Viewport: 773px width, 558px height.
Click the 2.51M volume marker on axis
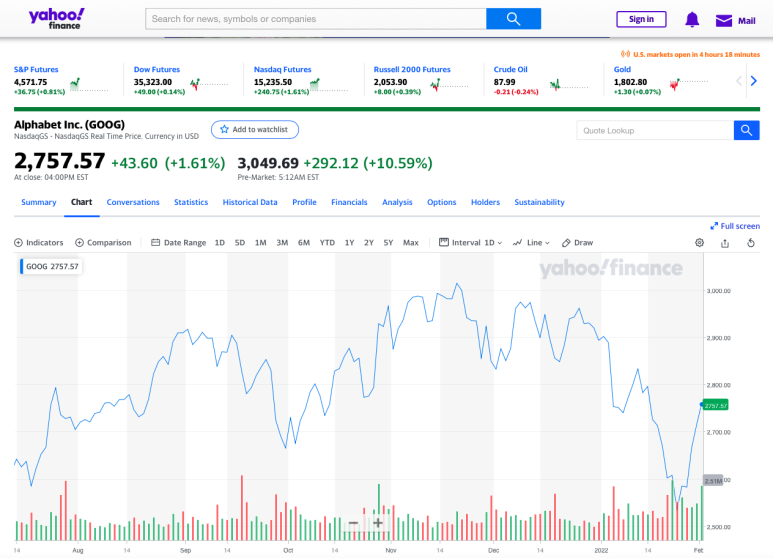tap(713, 481)
